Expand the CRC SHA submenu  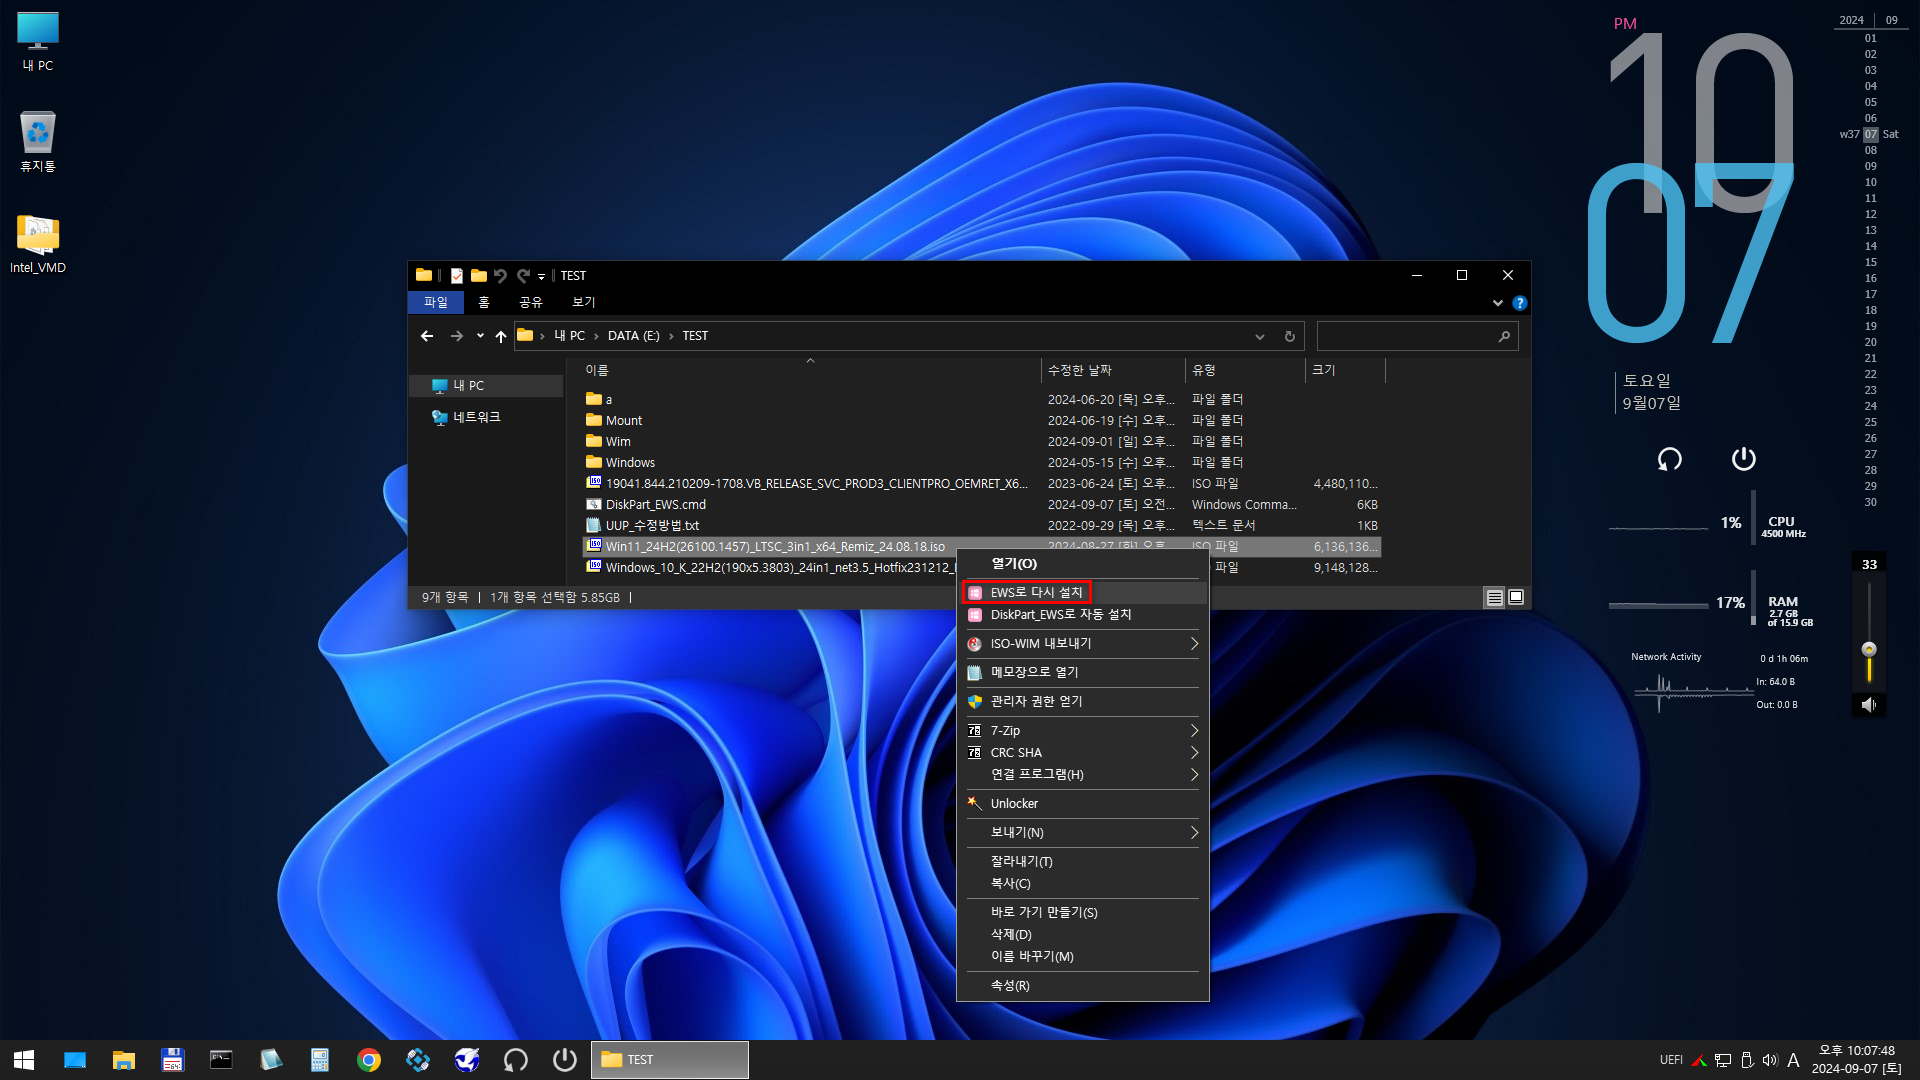click(1083, 753)
